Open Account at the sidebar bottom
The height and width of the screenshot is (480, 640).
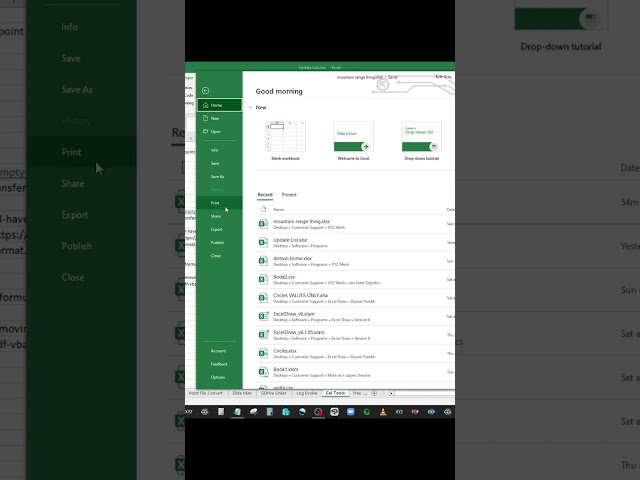click(x=220, y=351)
